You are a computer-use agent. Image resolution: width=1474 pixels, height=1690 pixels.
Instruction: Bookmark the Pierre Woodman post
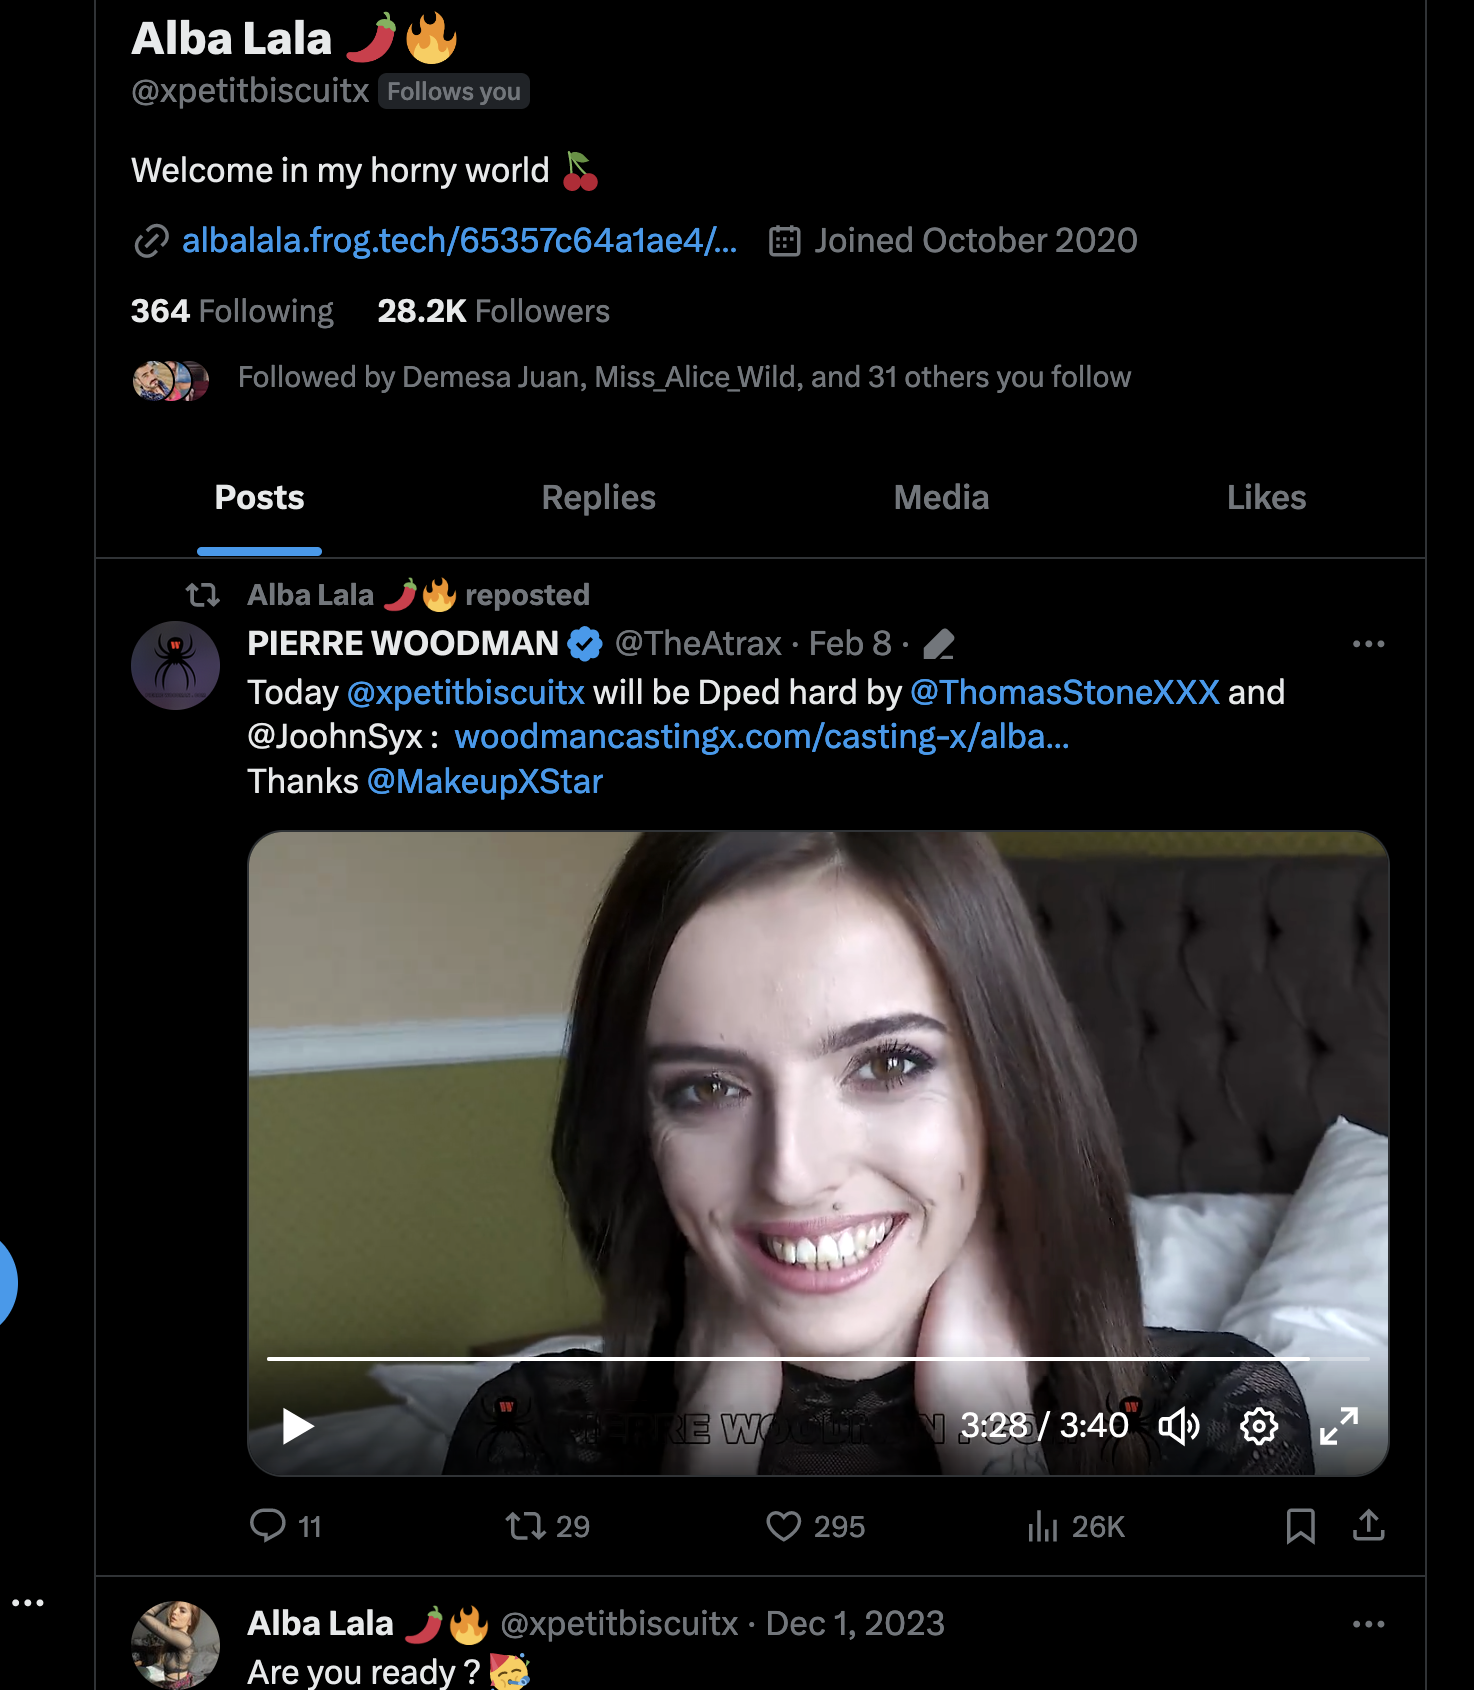1300,1526
